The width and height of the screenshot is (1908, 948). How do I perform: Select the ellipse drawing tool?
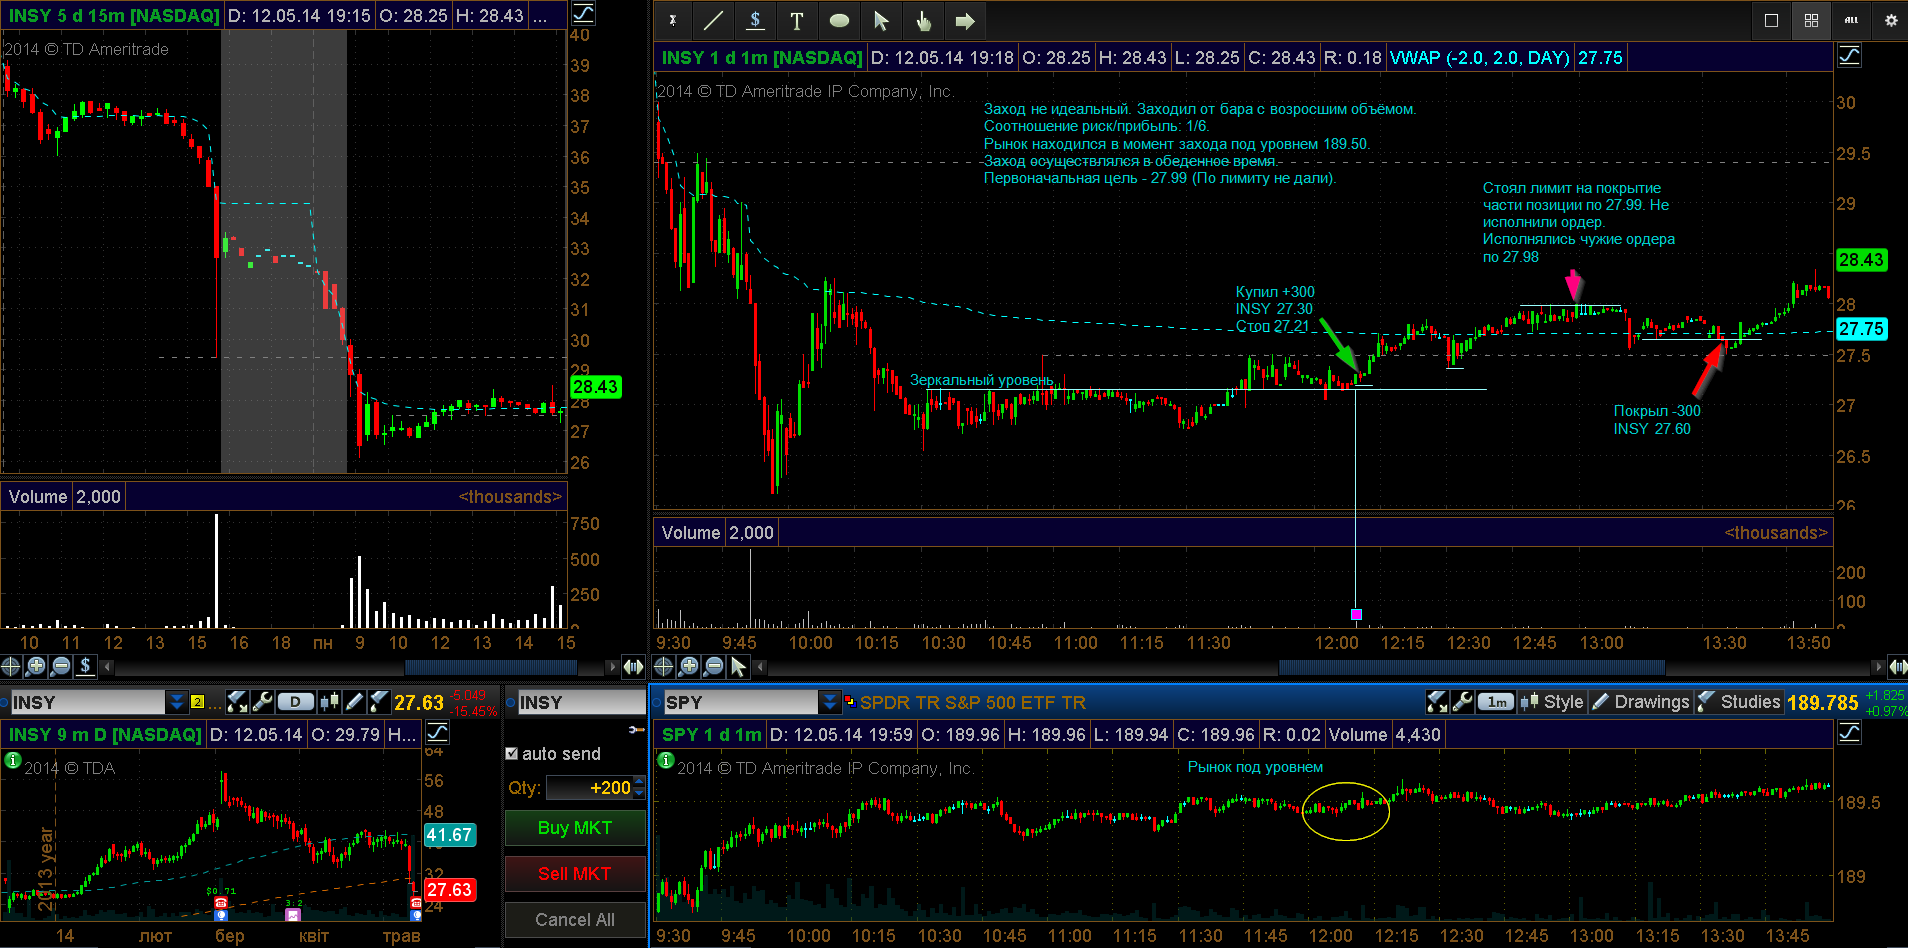coord(839,20)
